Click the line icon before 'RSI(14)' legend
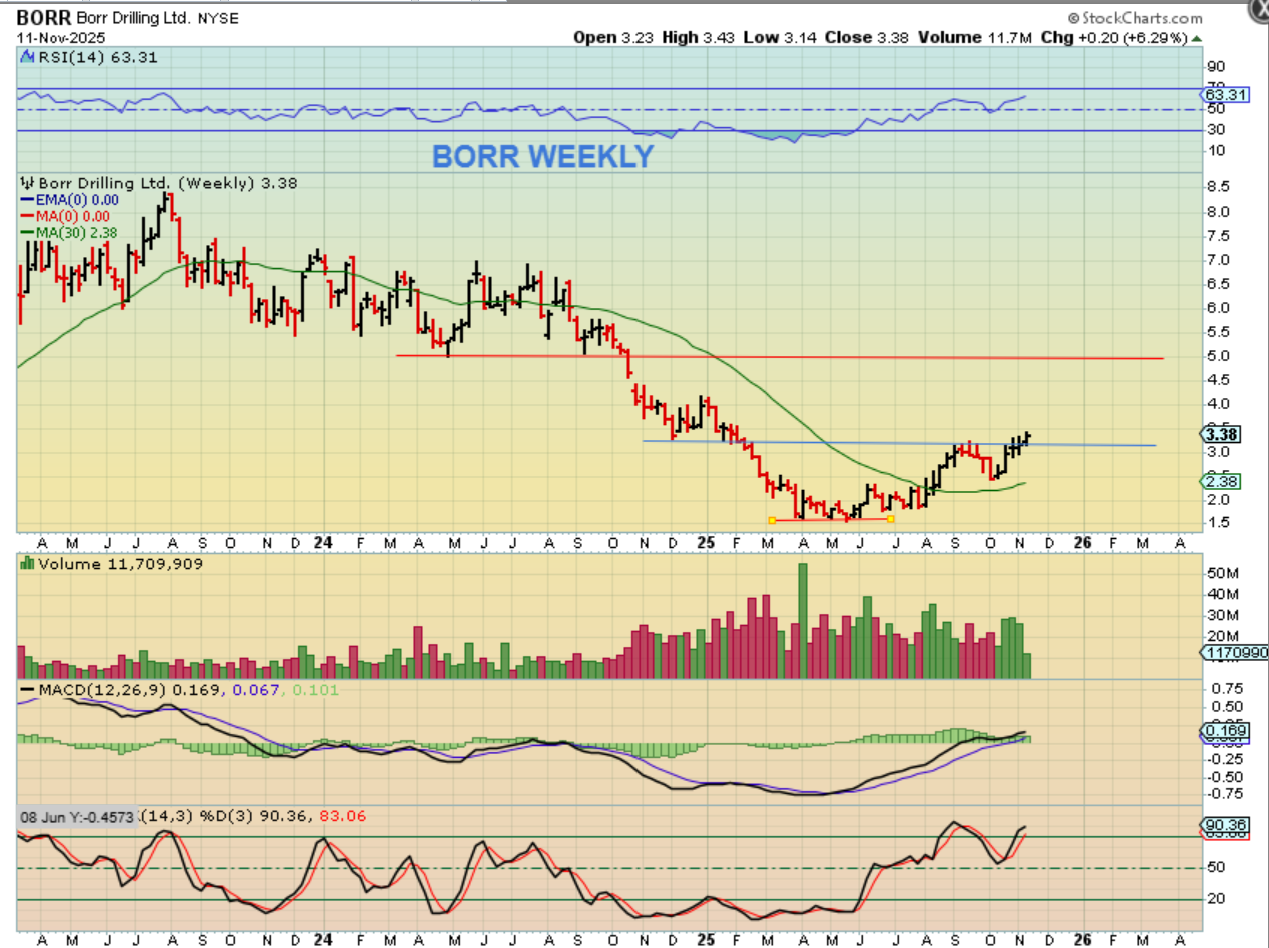 [x=28, y=57]
